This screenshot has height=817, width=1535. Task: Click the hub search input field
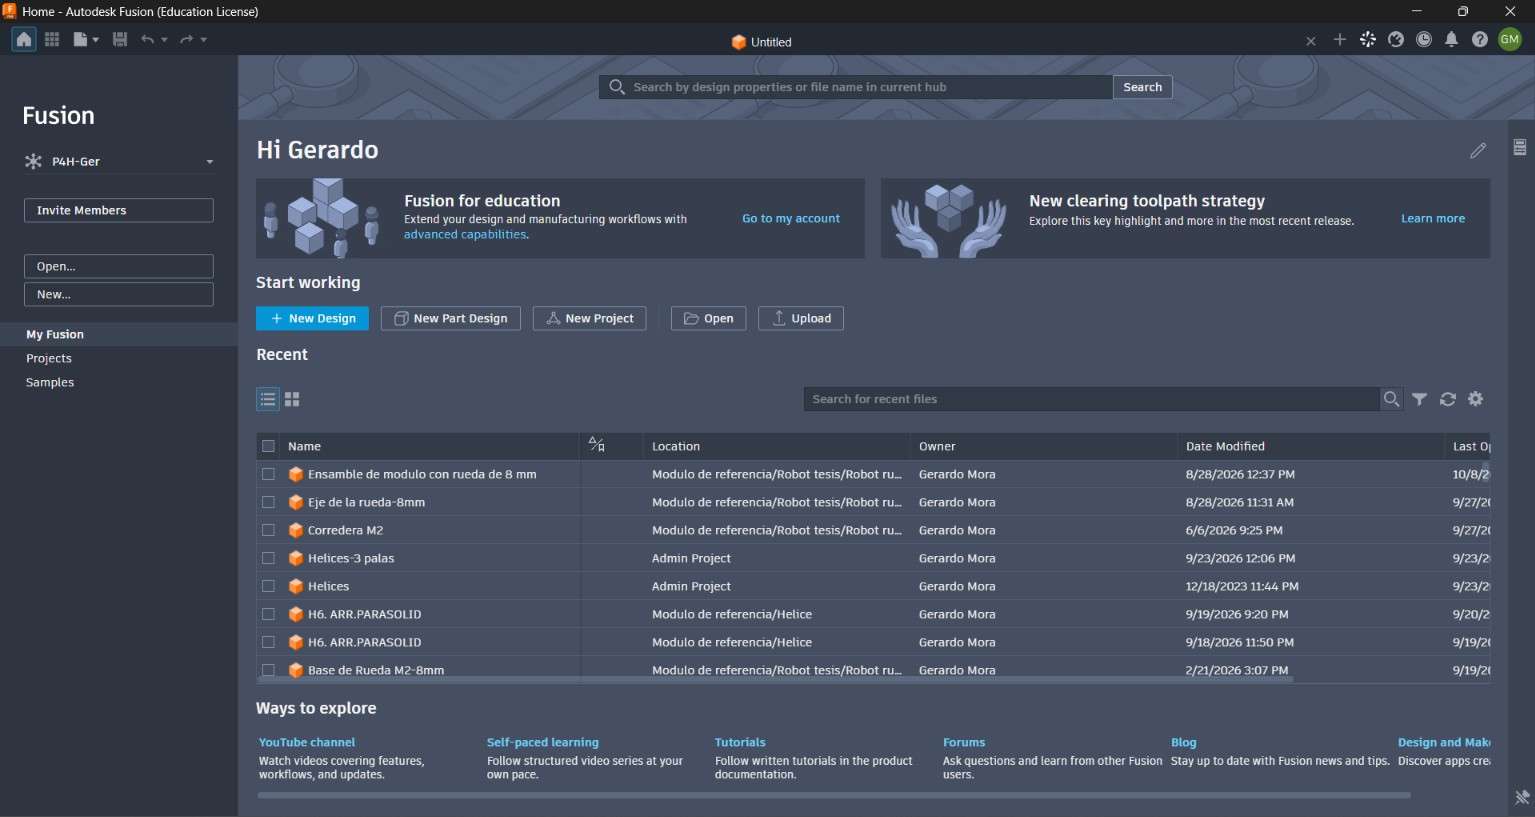click(856, 87)
